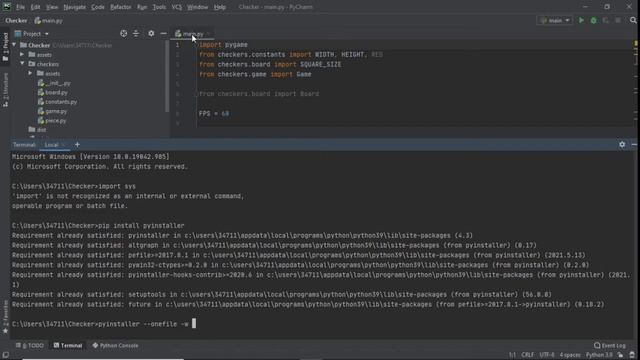Open the Tools menu
The image size is (640, 360).
pyautogui.click(x=159, y=7)
